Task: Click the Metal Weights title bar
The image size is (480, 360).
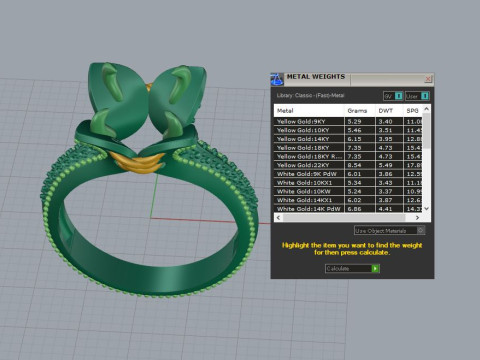Action: click(x=353, y=79)
